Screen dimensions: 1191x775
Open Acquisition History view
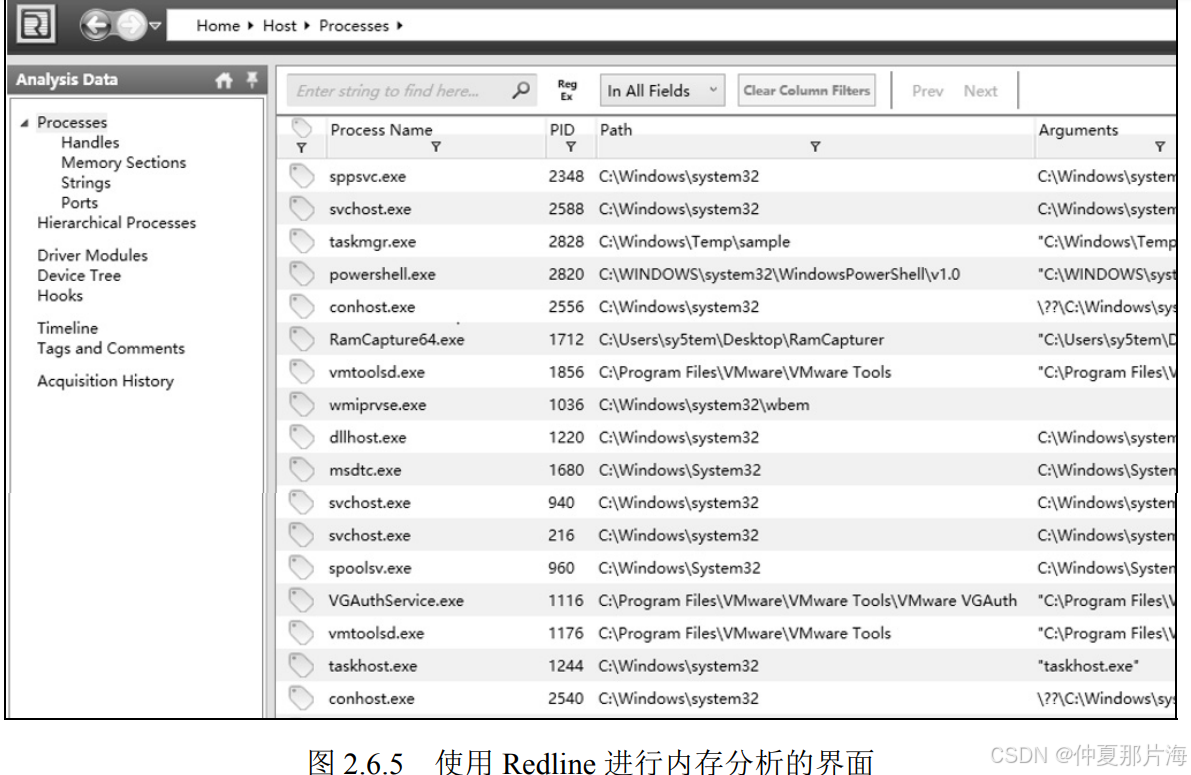pos(106,381)
